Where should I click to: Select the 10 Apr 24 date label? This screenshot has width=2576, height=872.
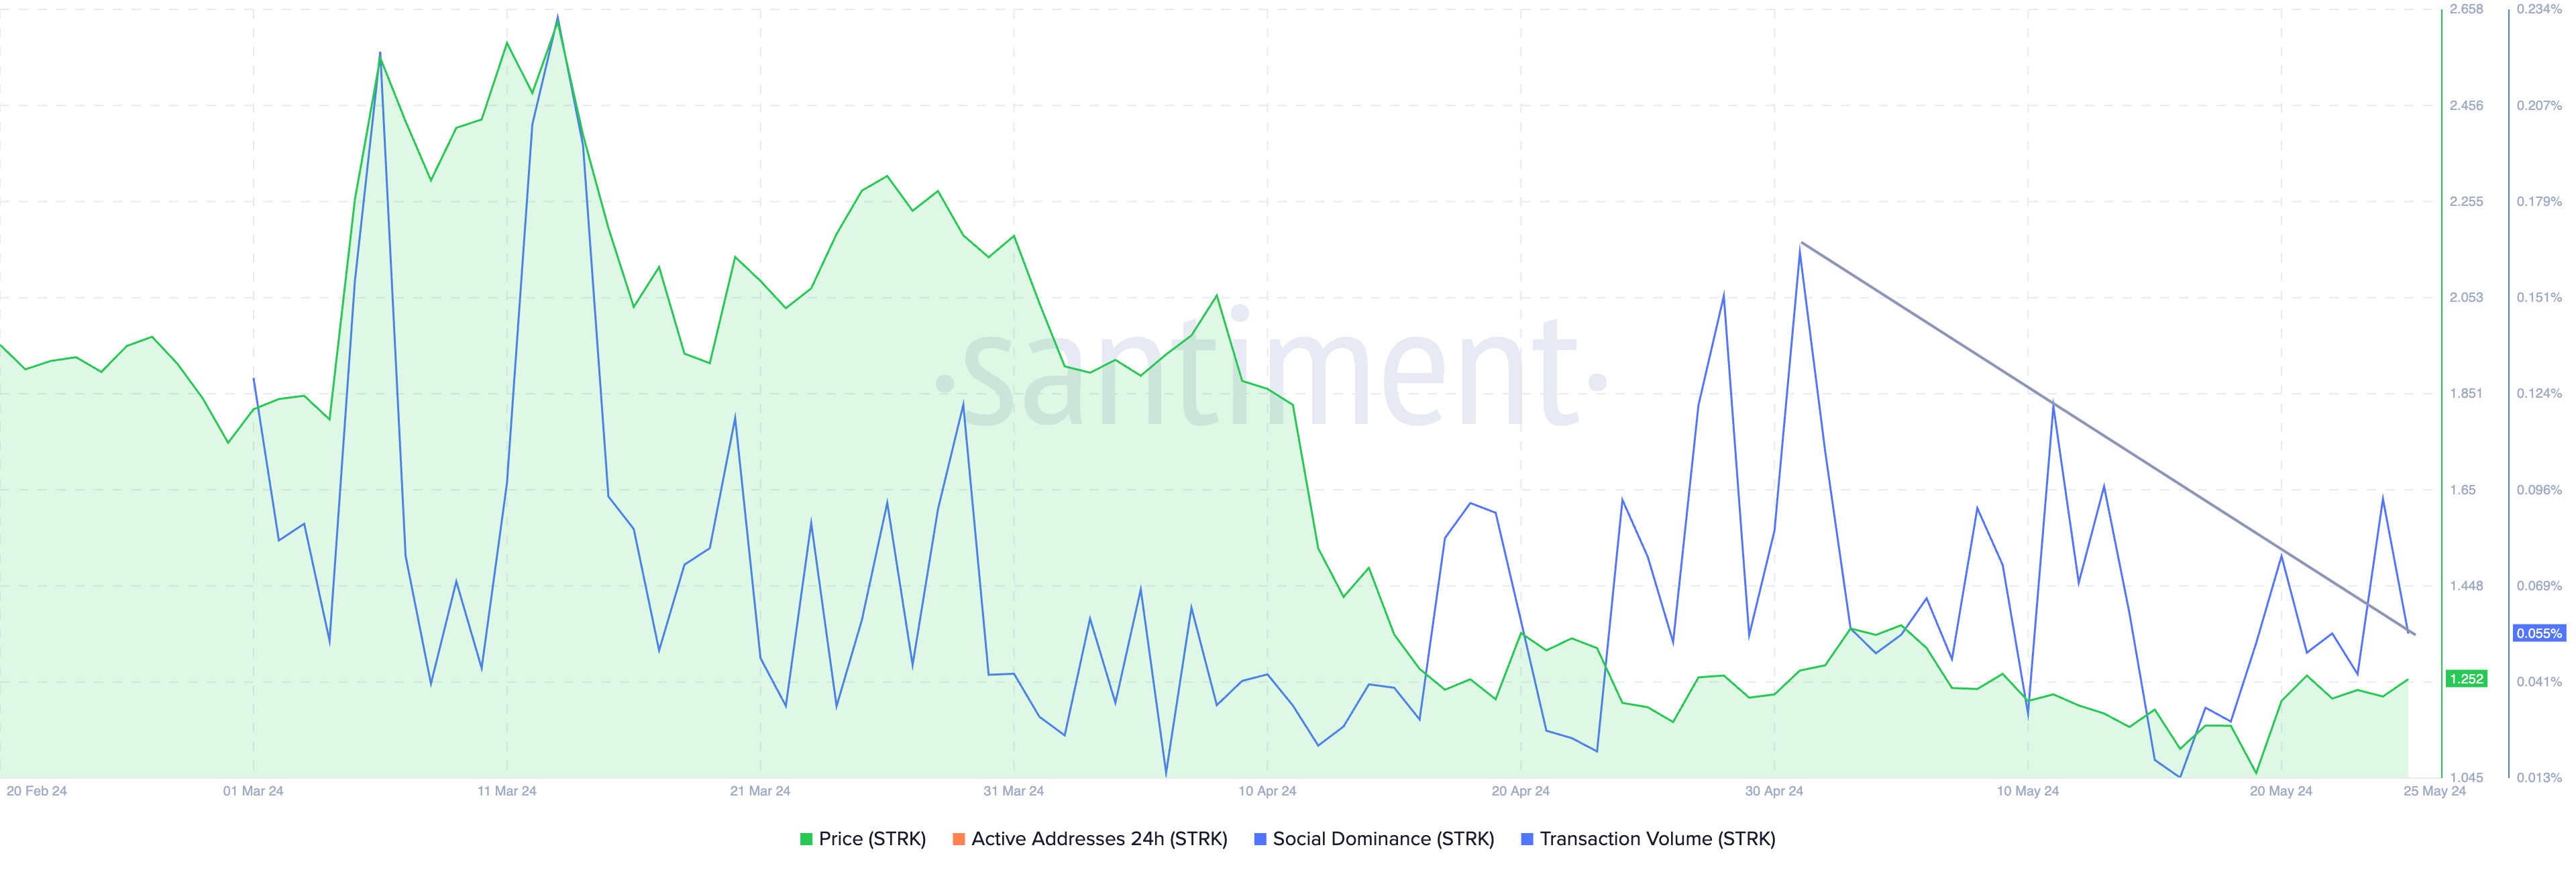1267,791
